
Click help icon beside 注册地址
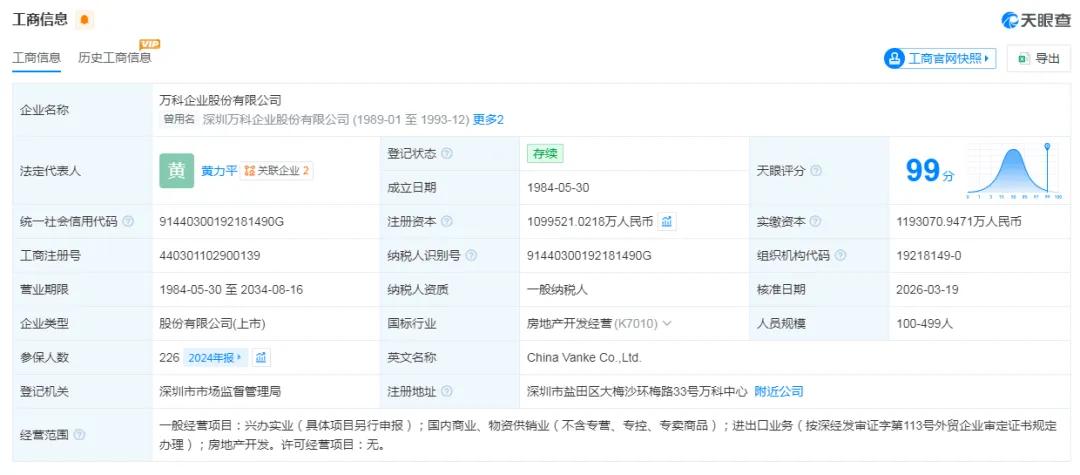click(x=446, y=392)
